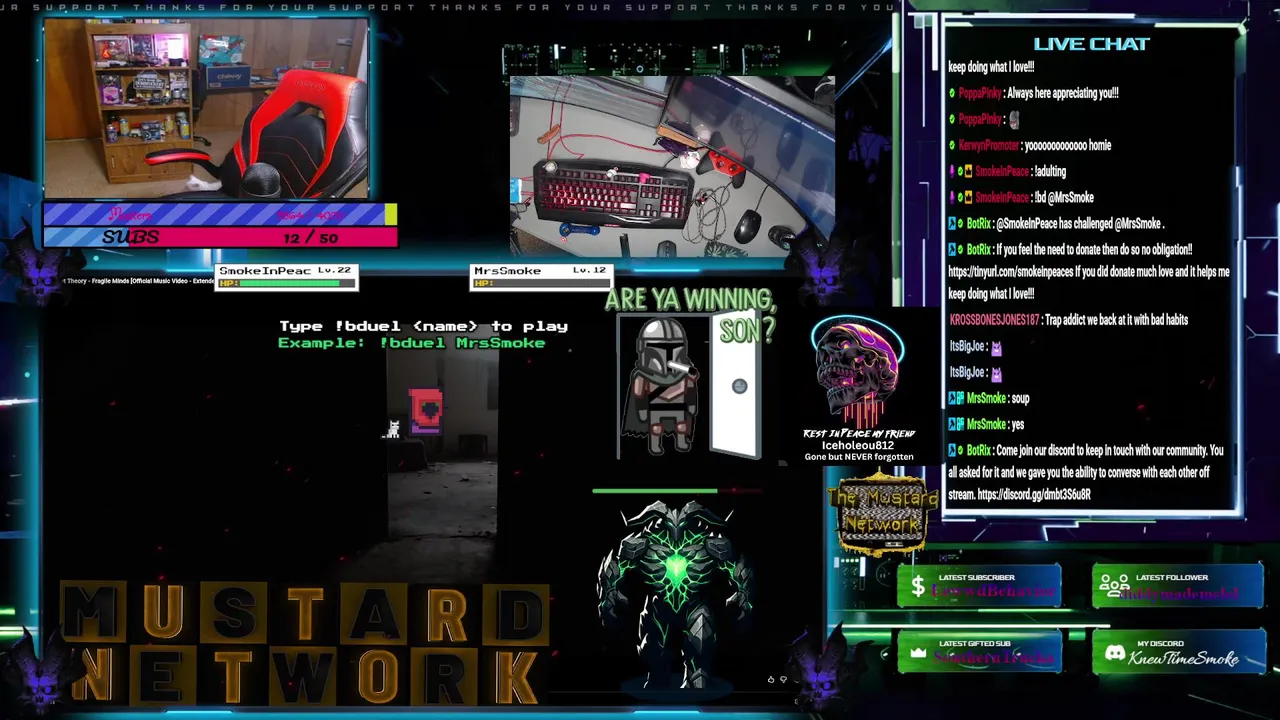1280x720 pixels.
Task: Click the latest gifted sub name SouthernTrucka
Action: (x=993, y=658)
